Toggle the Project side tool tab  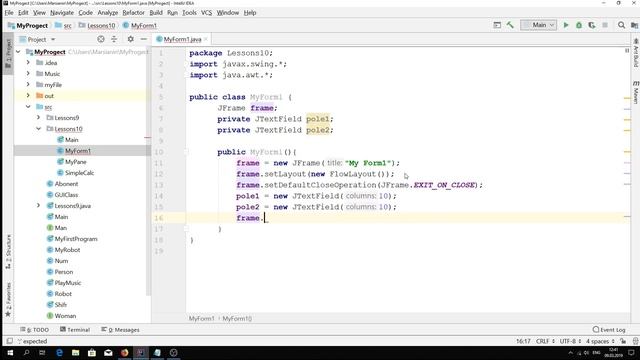click(8, 53)
